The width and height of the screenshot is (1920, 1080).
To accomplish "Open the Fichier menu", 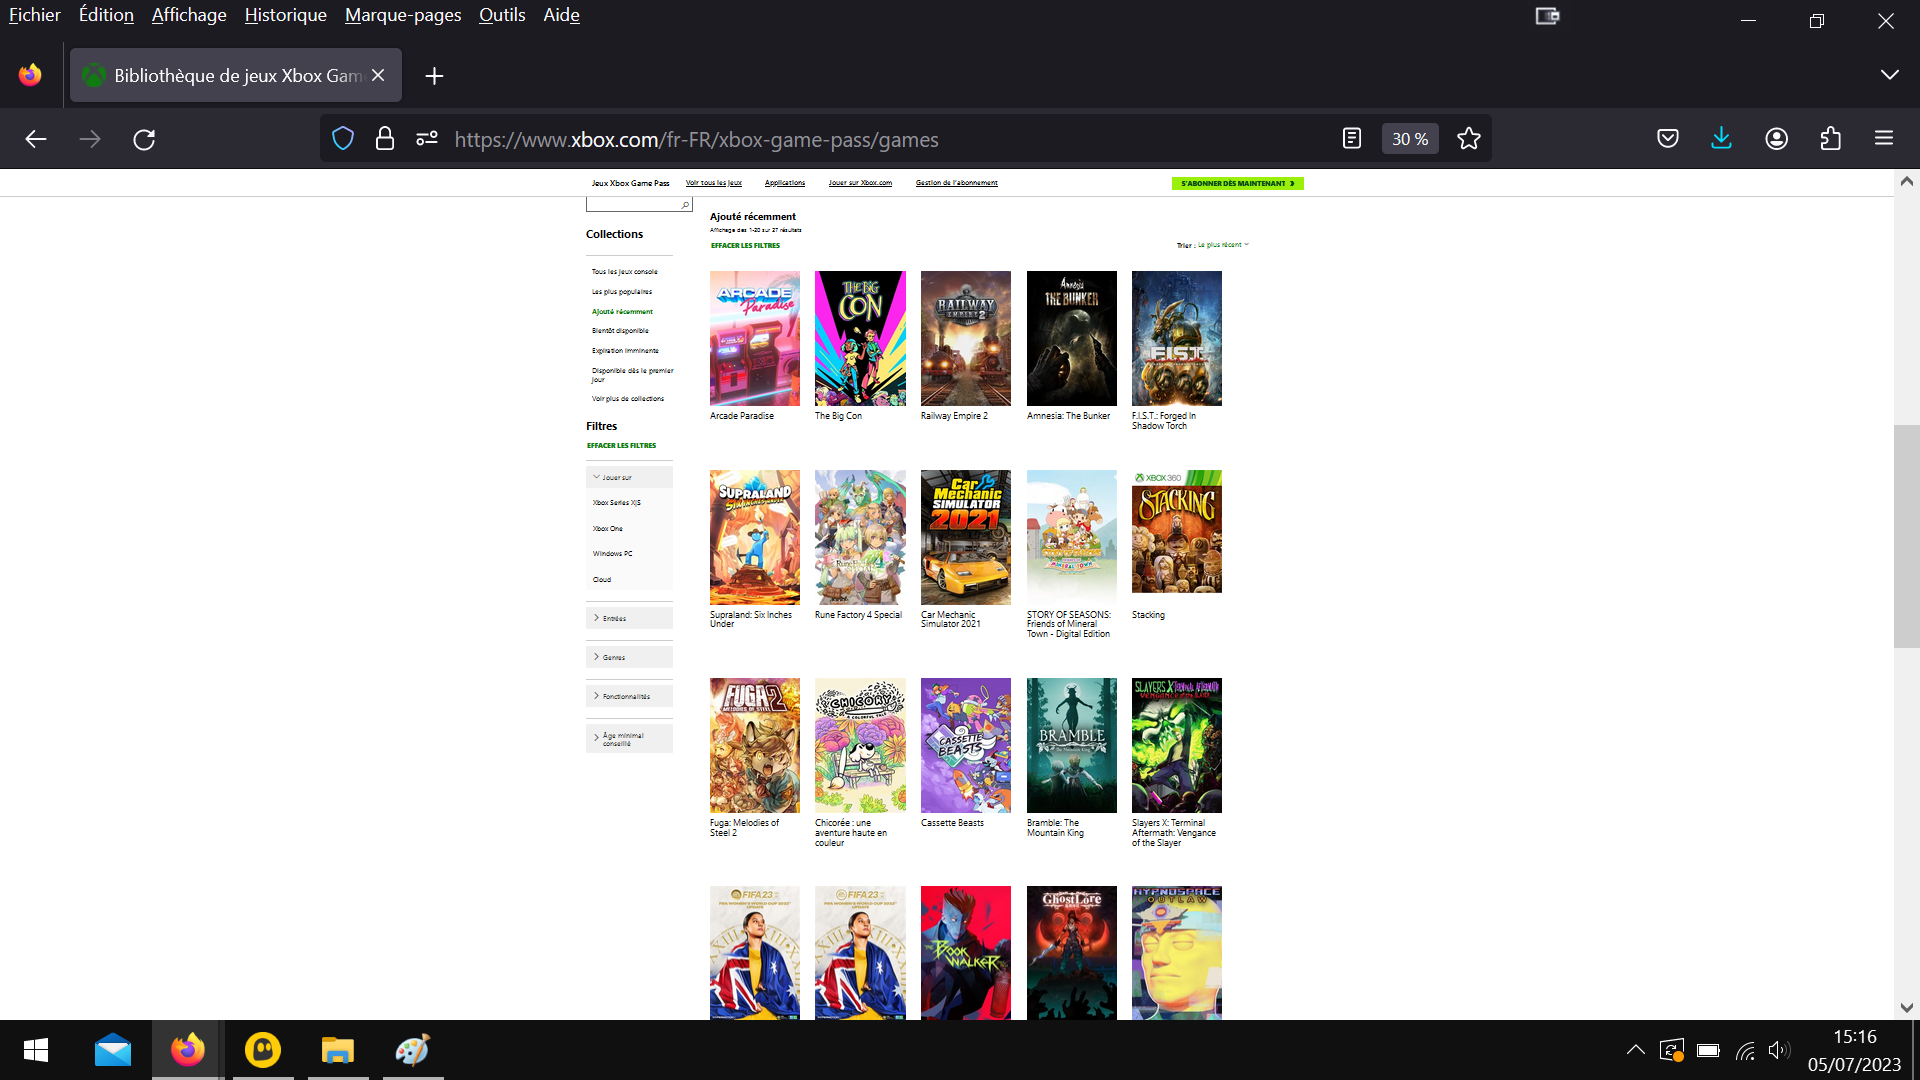I will tap(35, 15).
